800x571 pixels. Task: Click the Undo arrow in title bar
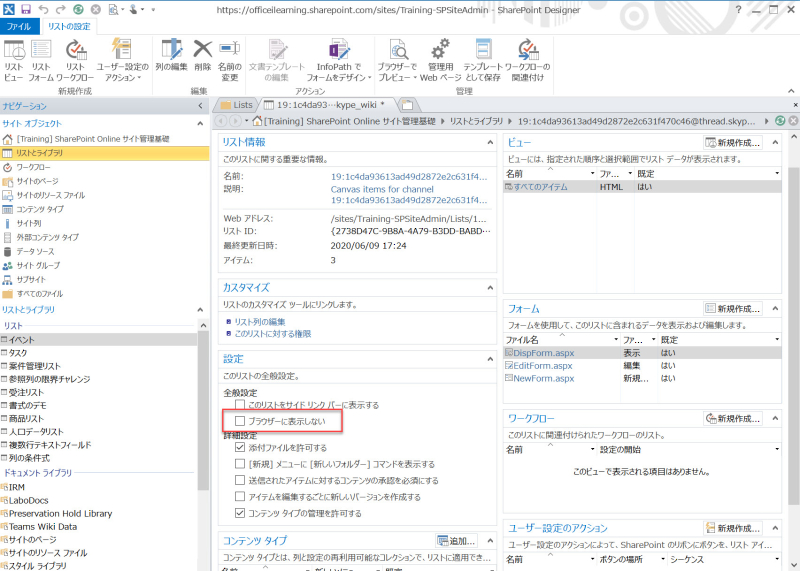point(43,9)
